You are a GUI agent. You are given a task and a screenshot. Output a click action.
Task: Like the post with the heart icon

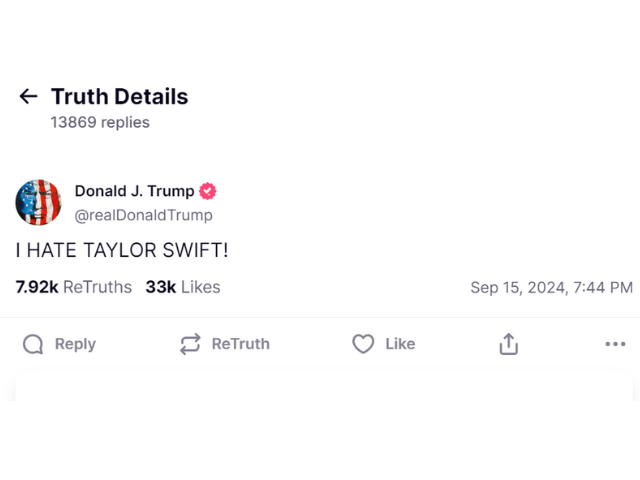(363, 344)
